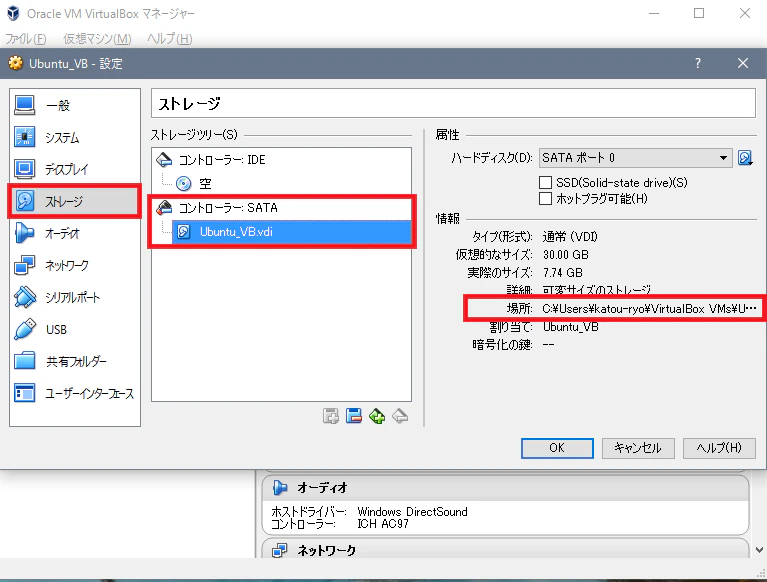Screen dimensions: 767x582
Task: Click the add attachment green plus icon
Action: coord(377,416)
